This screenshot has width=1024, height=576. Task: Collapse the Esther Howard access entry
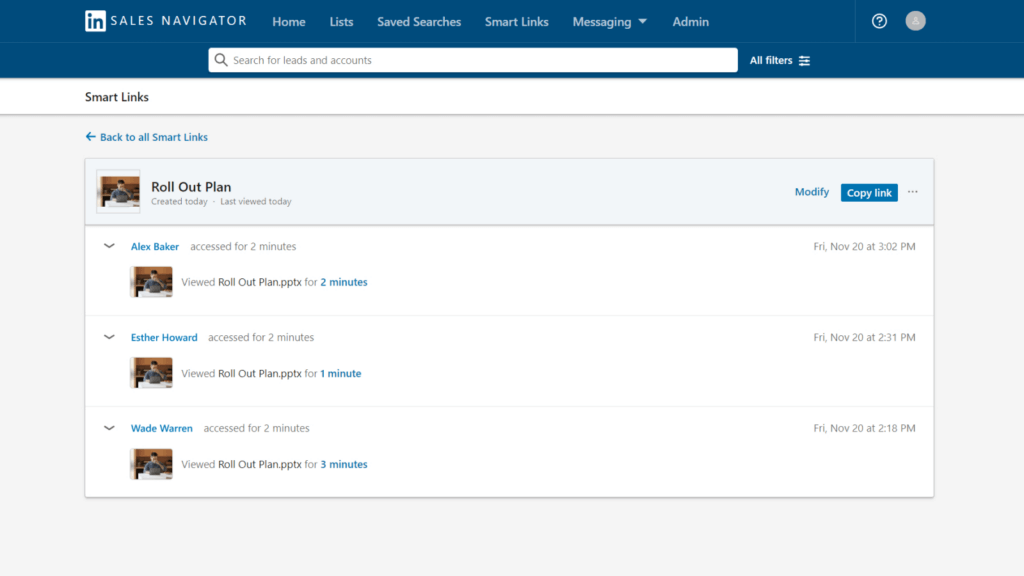(x=109, y=337)
